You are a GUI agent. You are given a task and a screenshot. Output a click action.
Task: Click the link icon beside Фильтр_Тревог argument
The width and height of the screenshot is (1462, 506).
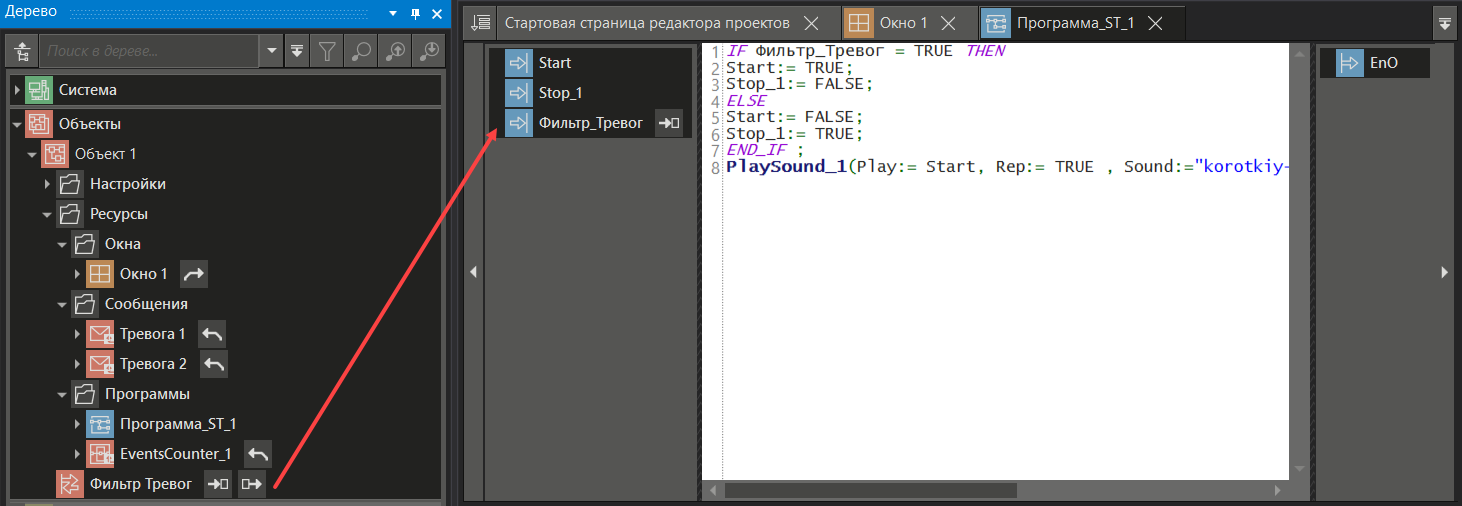(668, 123)
